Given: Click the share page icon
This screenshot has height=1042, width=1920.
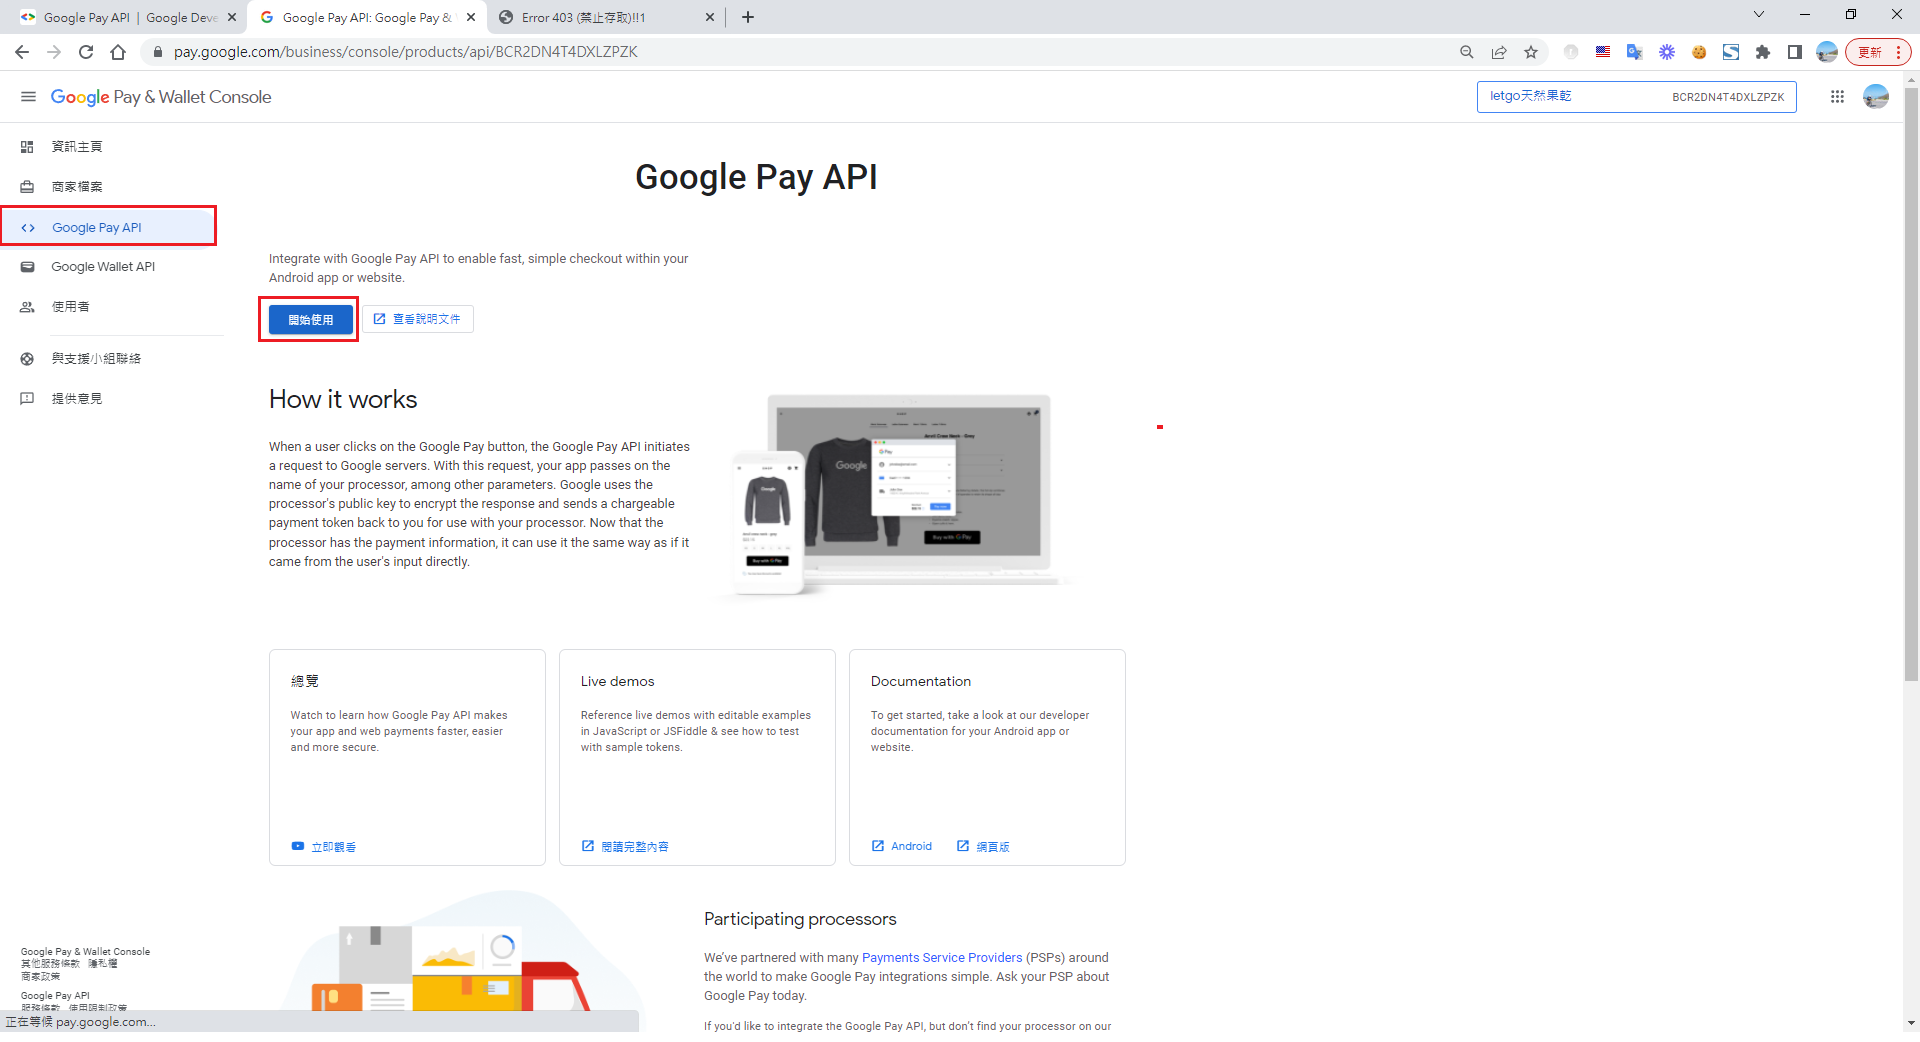Looking at the screenshot, I should pos(1499,52).
